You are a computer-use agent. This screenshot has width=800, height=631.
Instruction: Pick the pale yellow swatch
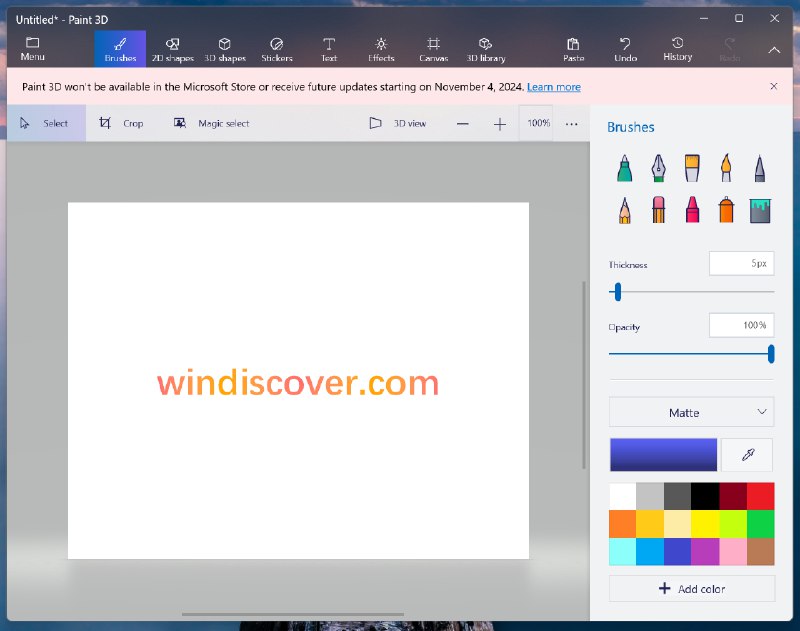pos(678,523)
